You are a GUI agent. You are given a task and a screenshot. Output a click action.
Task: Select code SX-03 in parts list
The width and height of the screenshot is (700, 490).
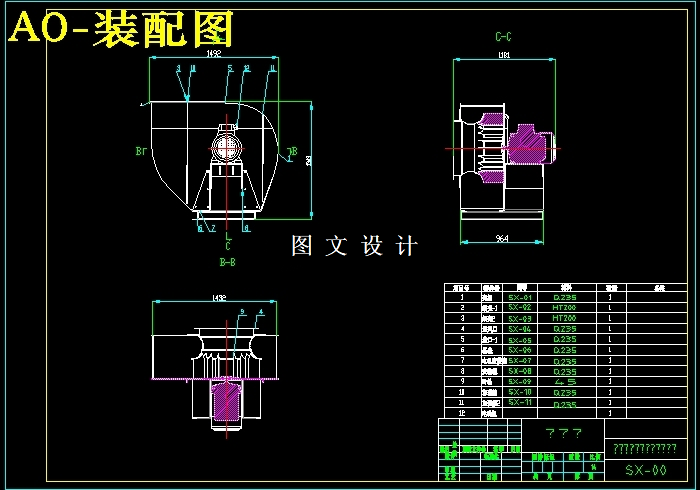pyautogui.click(x=520, y=319)
